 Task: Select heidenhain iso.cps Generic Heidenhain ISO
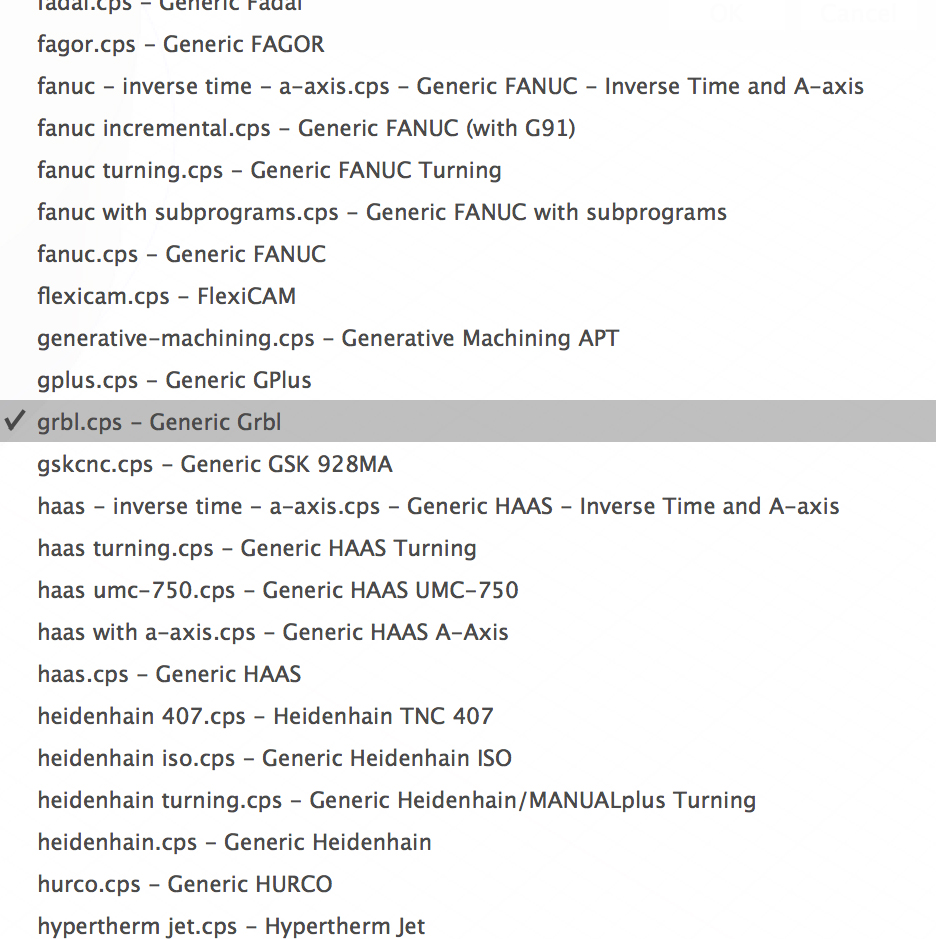(274, 758)
